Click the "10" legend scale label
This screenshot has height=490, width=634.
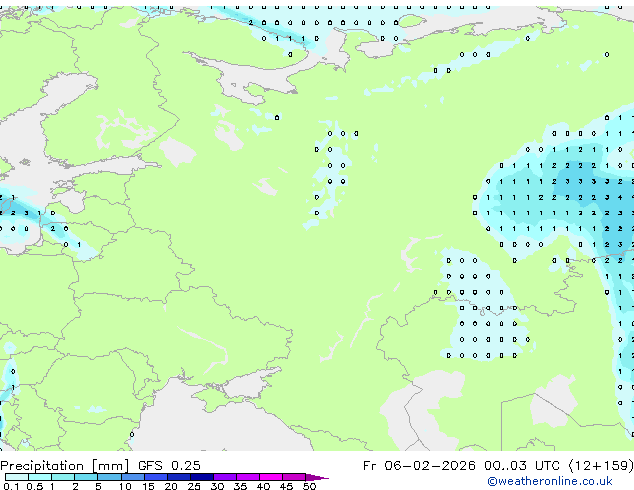[x=125, y=486]
